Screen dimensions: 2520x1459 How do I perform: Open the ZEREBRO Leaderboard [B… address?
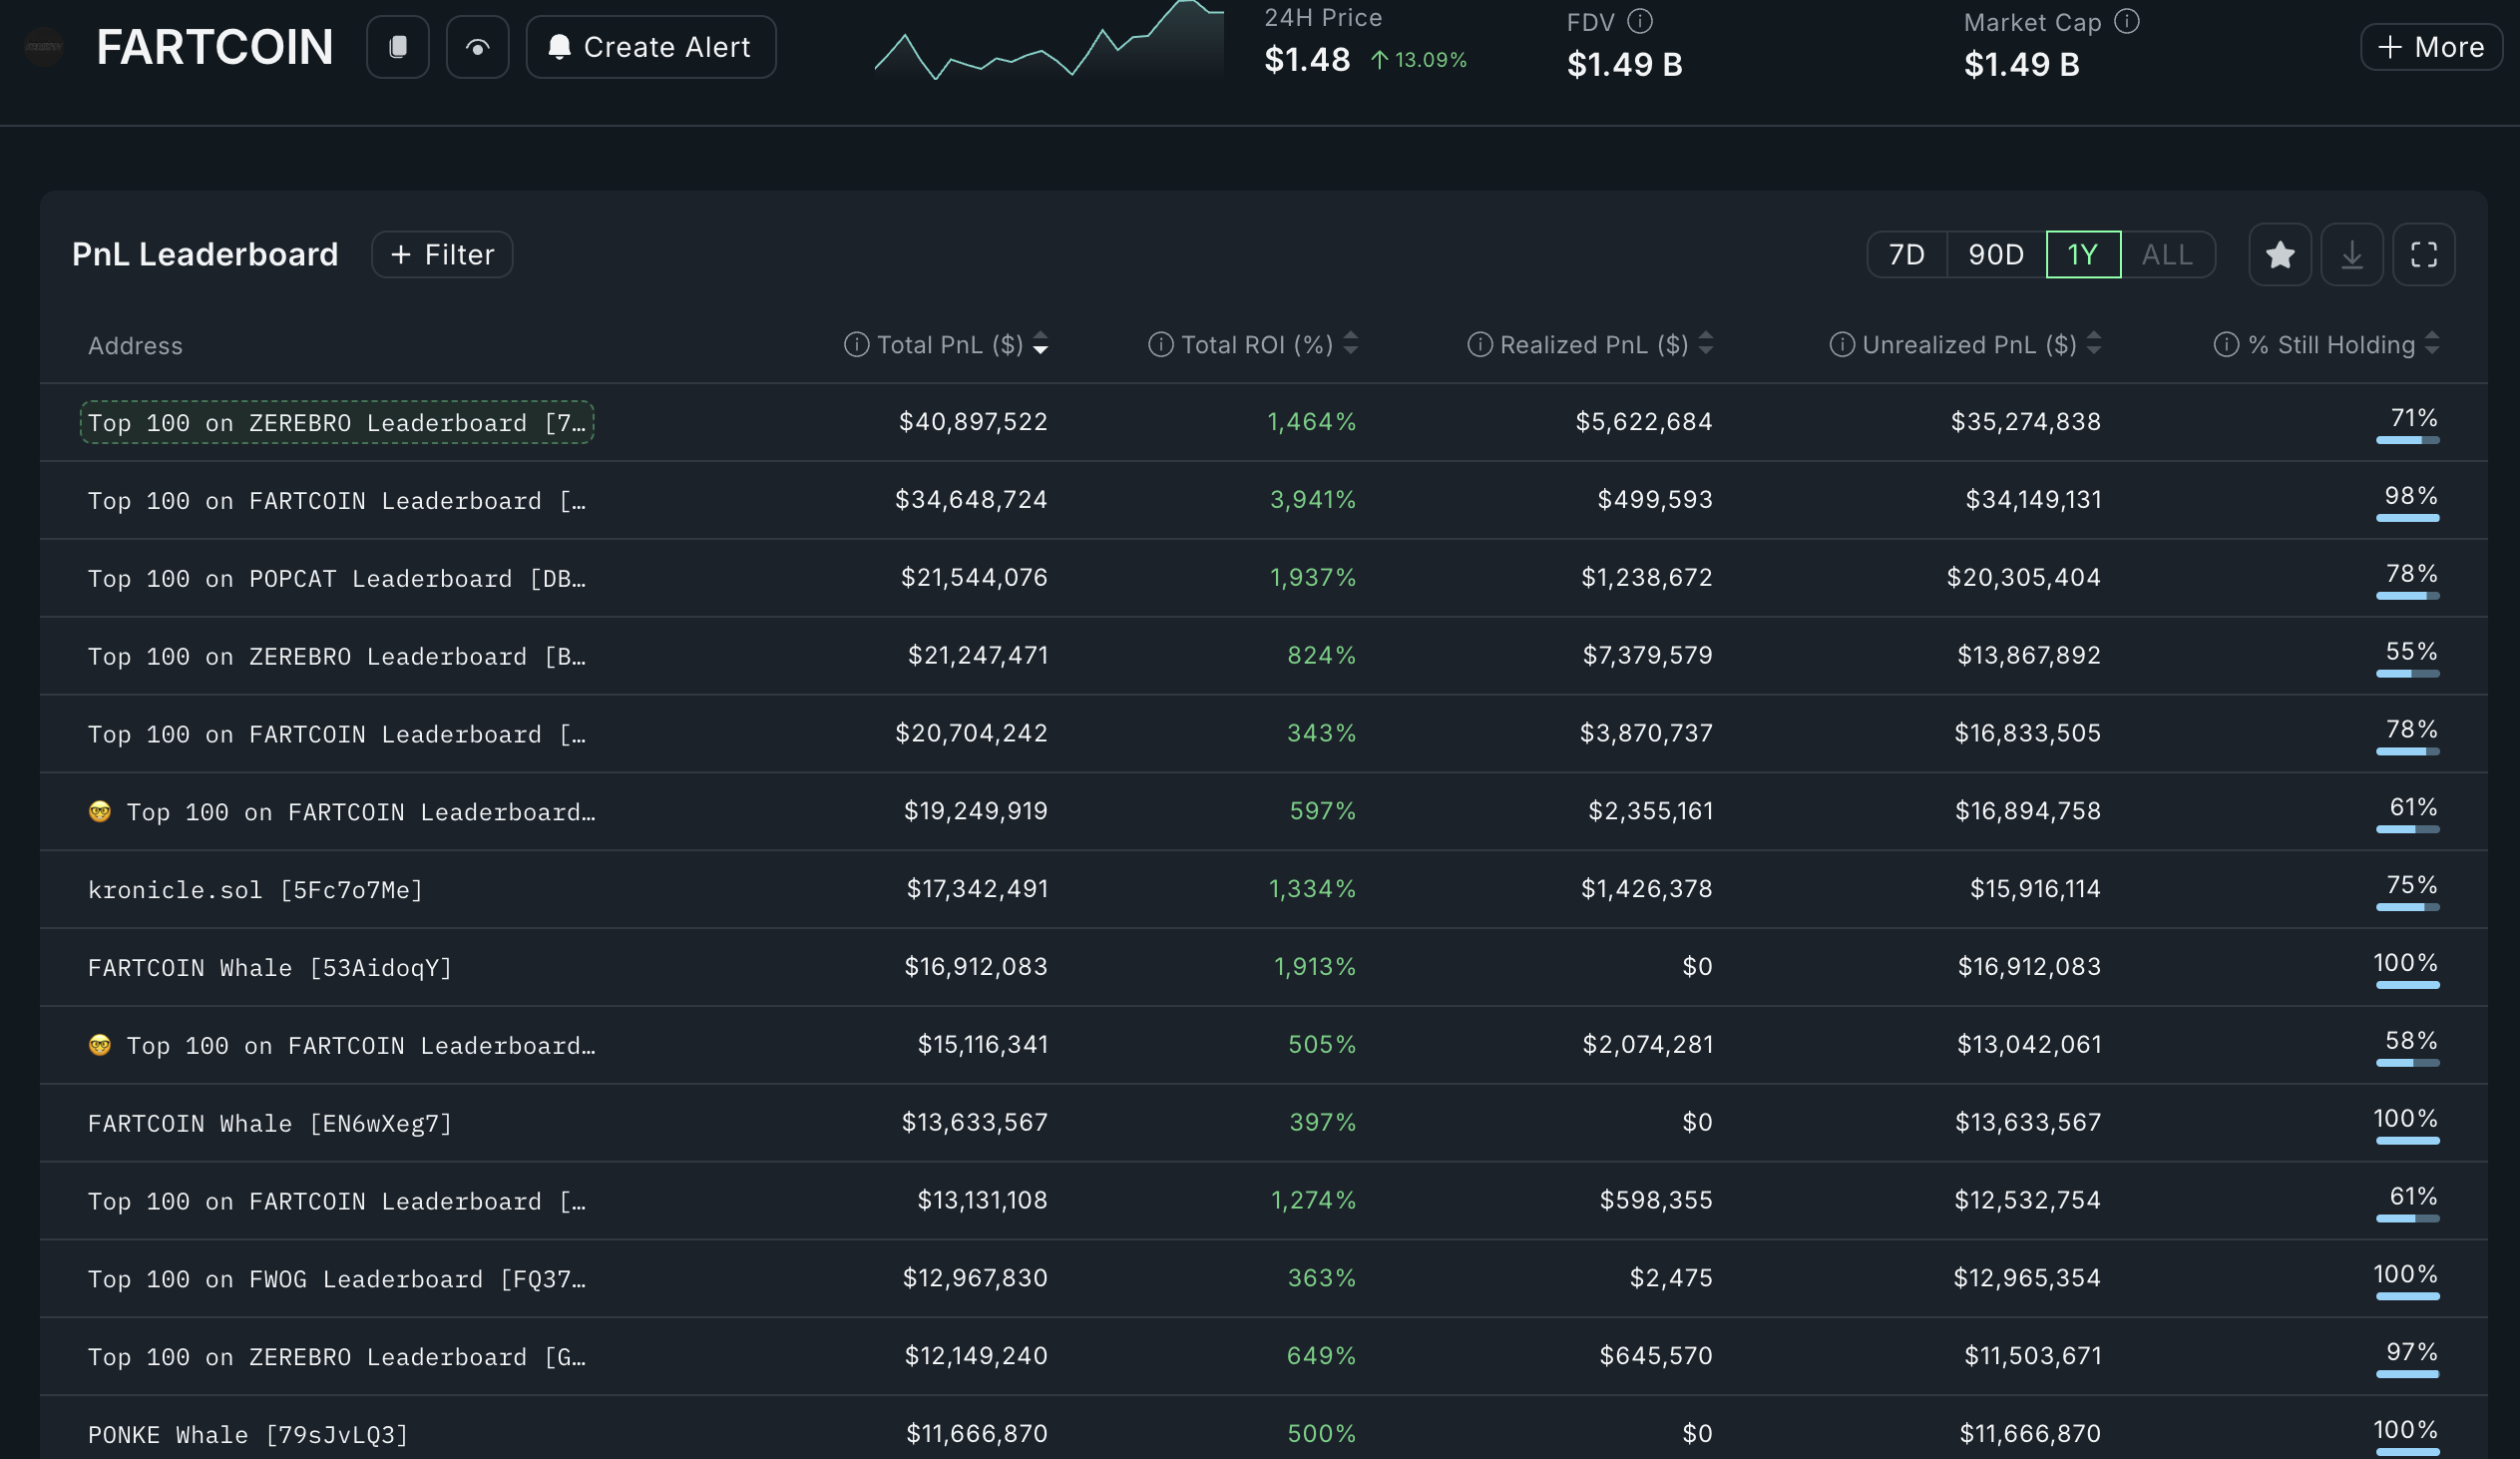[337, 657]
